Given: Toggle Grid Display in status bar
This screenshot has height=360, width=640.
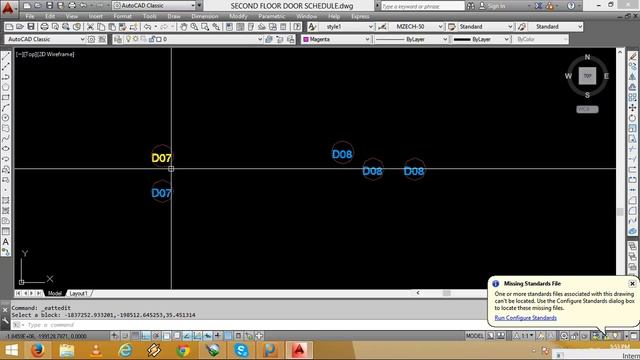Looking at the screenshot, I should pyautogui.click(x=135, y=336).
